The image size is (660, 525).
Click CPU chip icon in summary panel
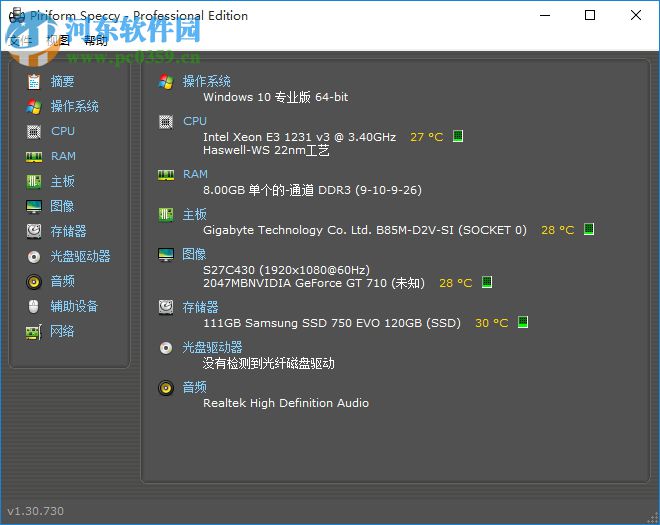pyautogui.click(x=166, y=122)
